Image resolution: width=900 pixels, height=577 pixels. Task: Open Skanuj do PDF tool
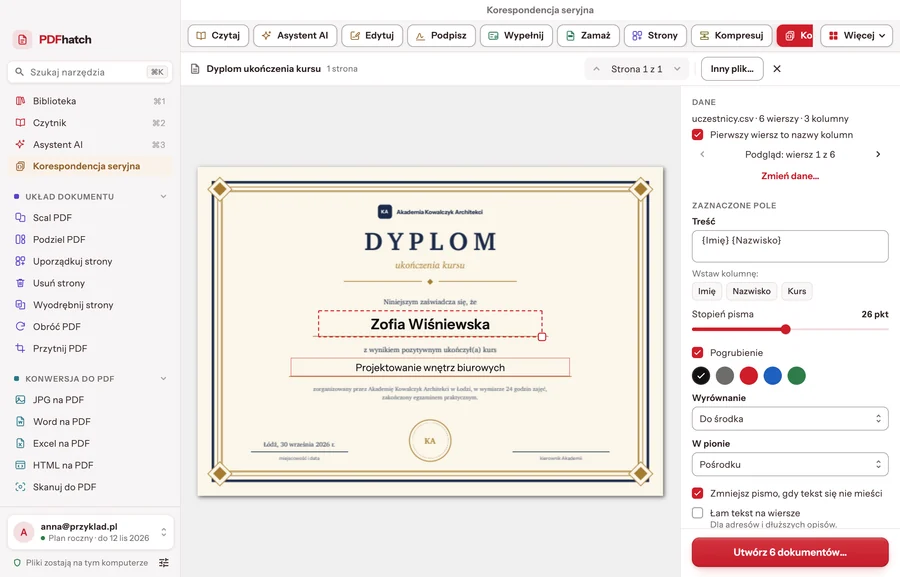click(x=90, y=487)
